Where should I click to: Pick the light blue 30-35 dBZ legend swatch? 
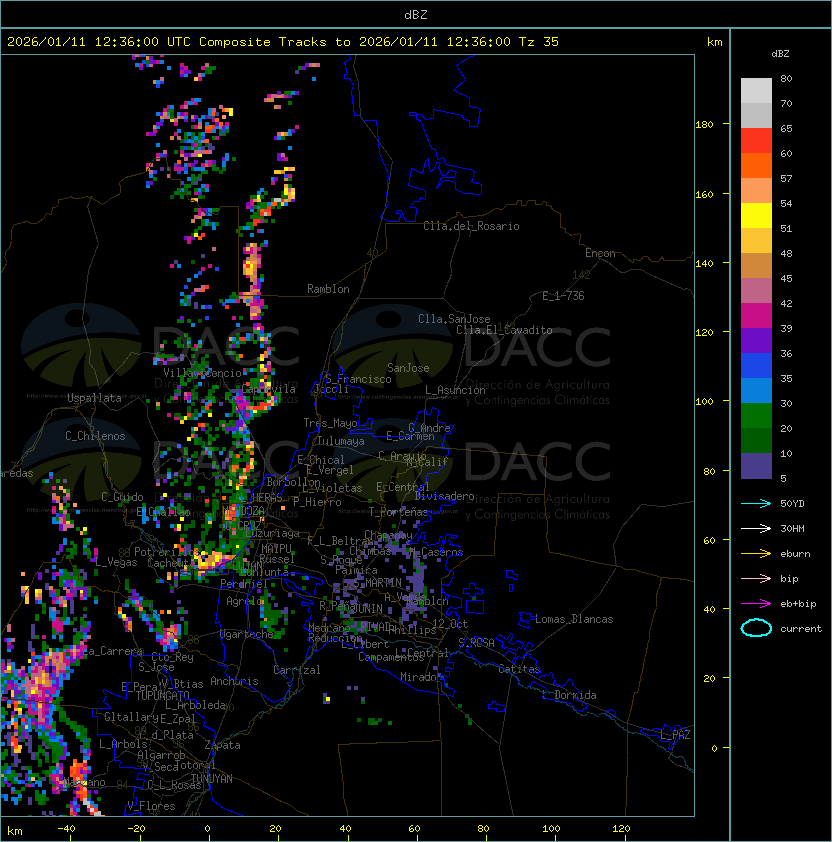point(756,390)
